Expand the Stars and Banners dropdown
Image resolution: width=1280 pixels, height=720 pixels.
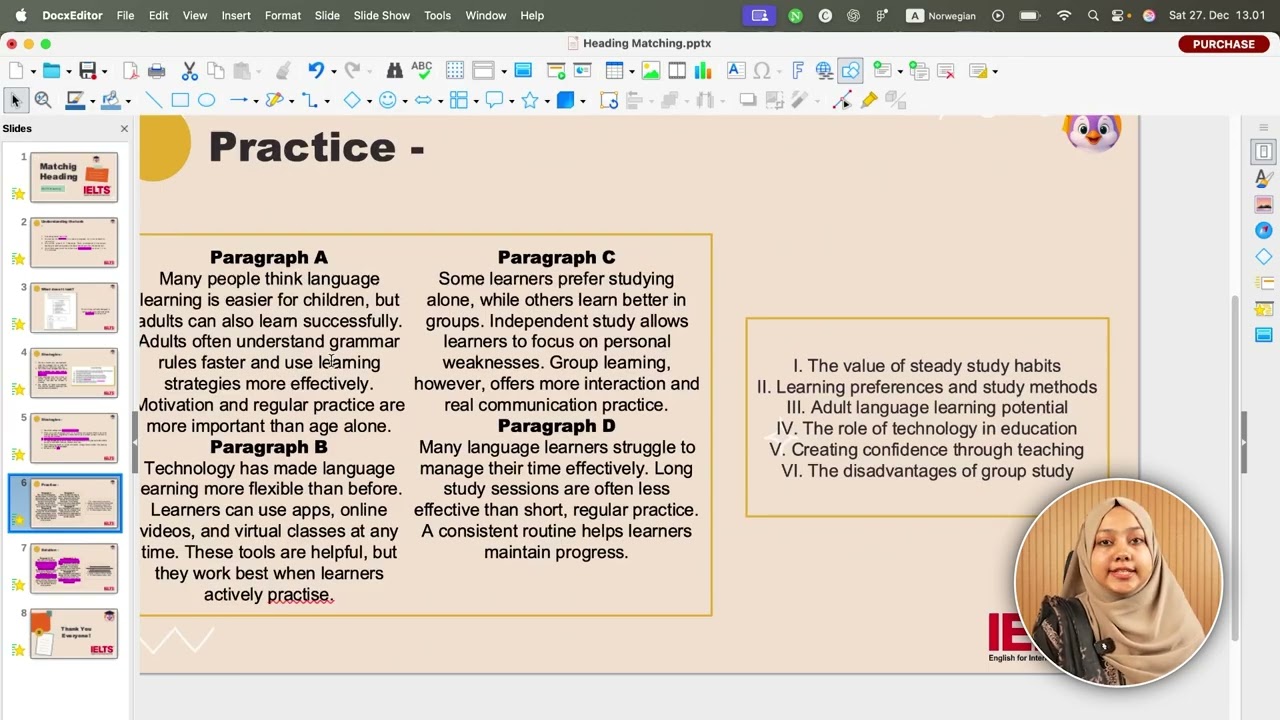(x=547, y=101)
